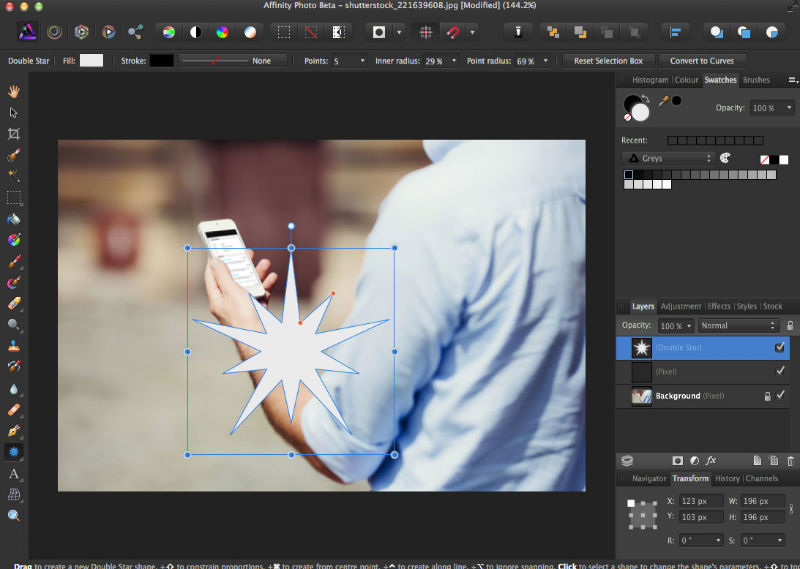Click the Layer Effects fx icon
Viewport: 800px width, 569px height.
(711, 460)
